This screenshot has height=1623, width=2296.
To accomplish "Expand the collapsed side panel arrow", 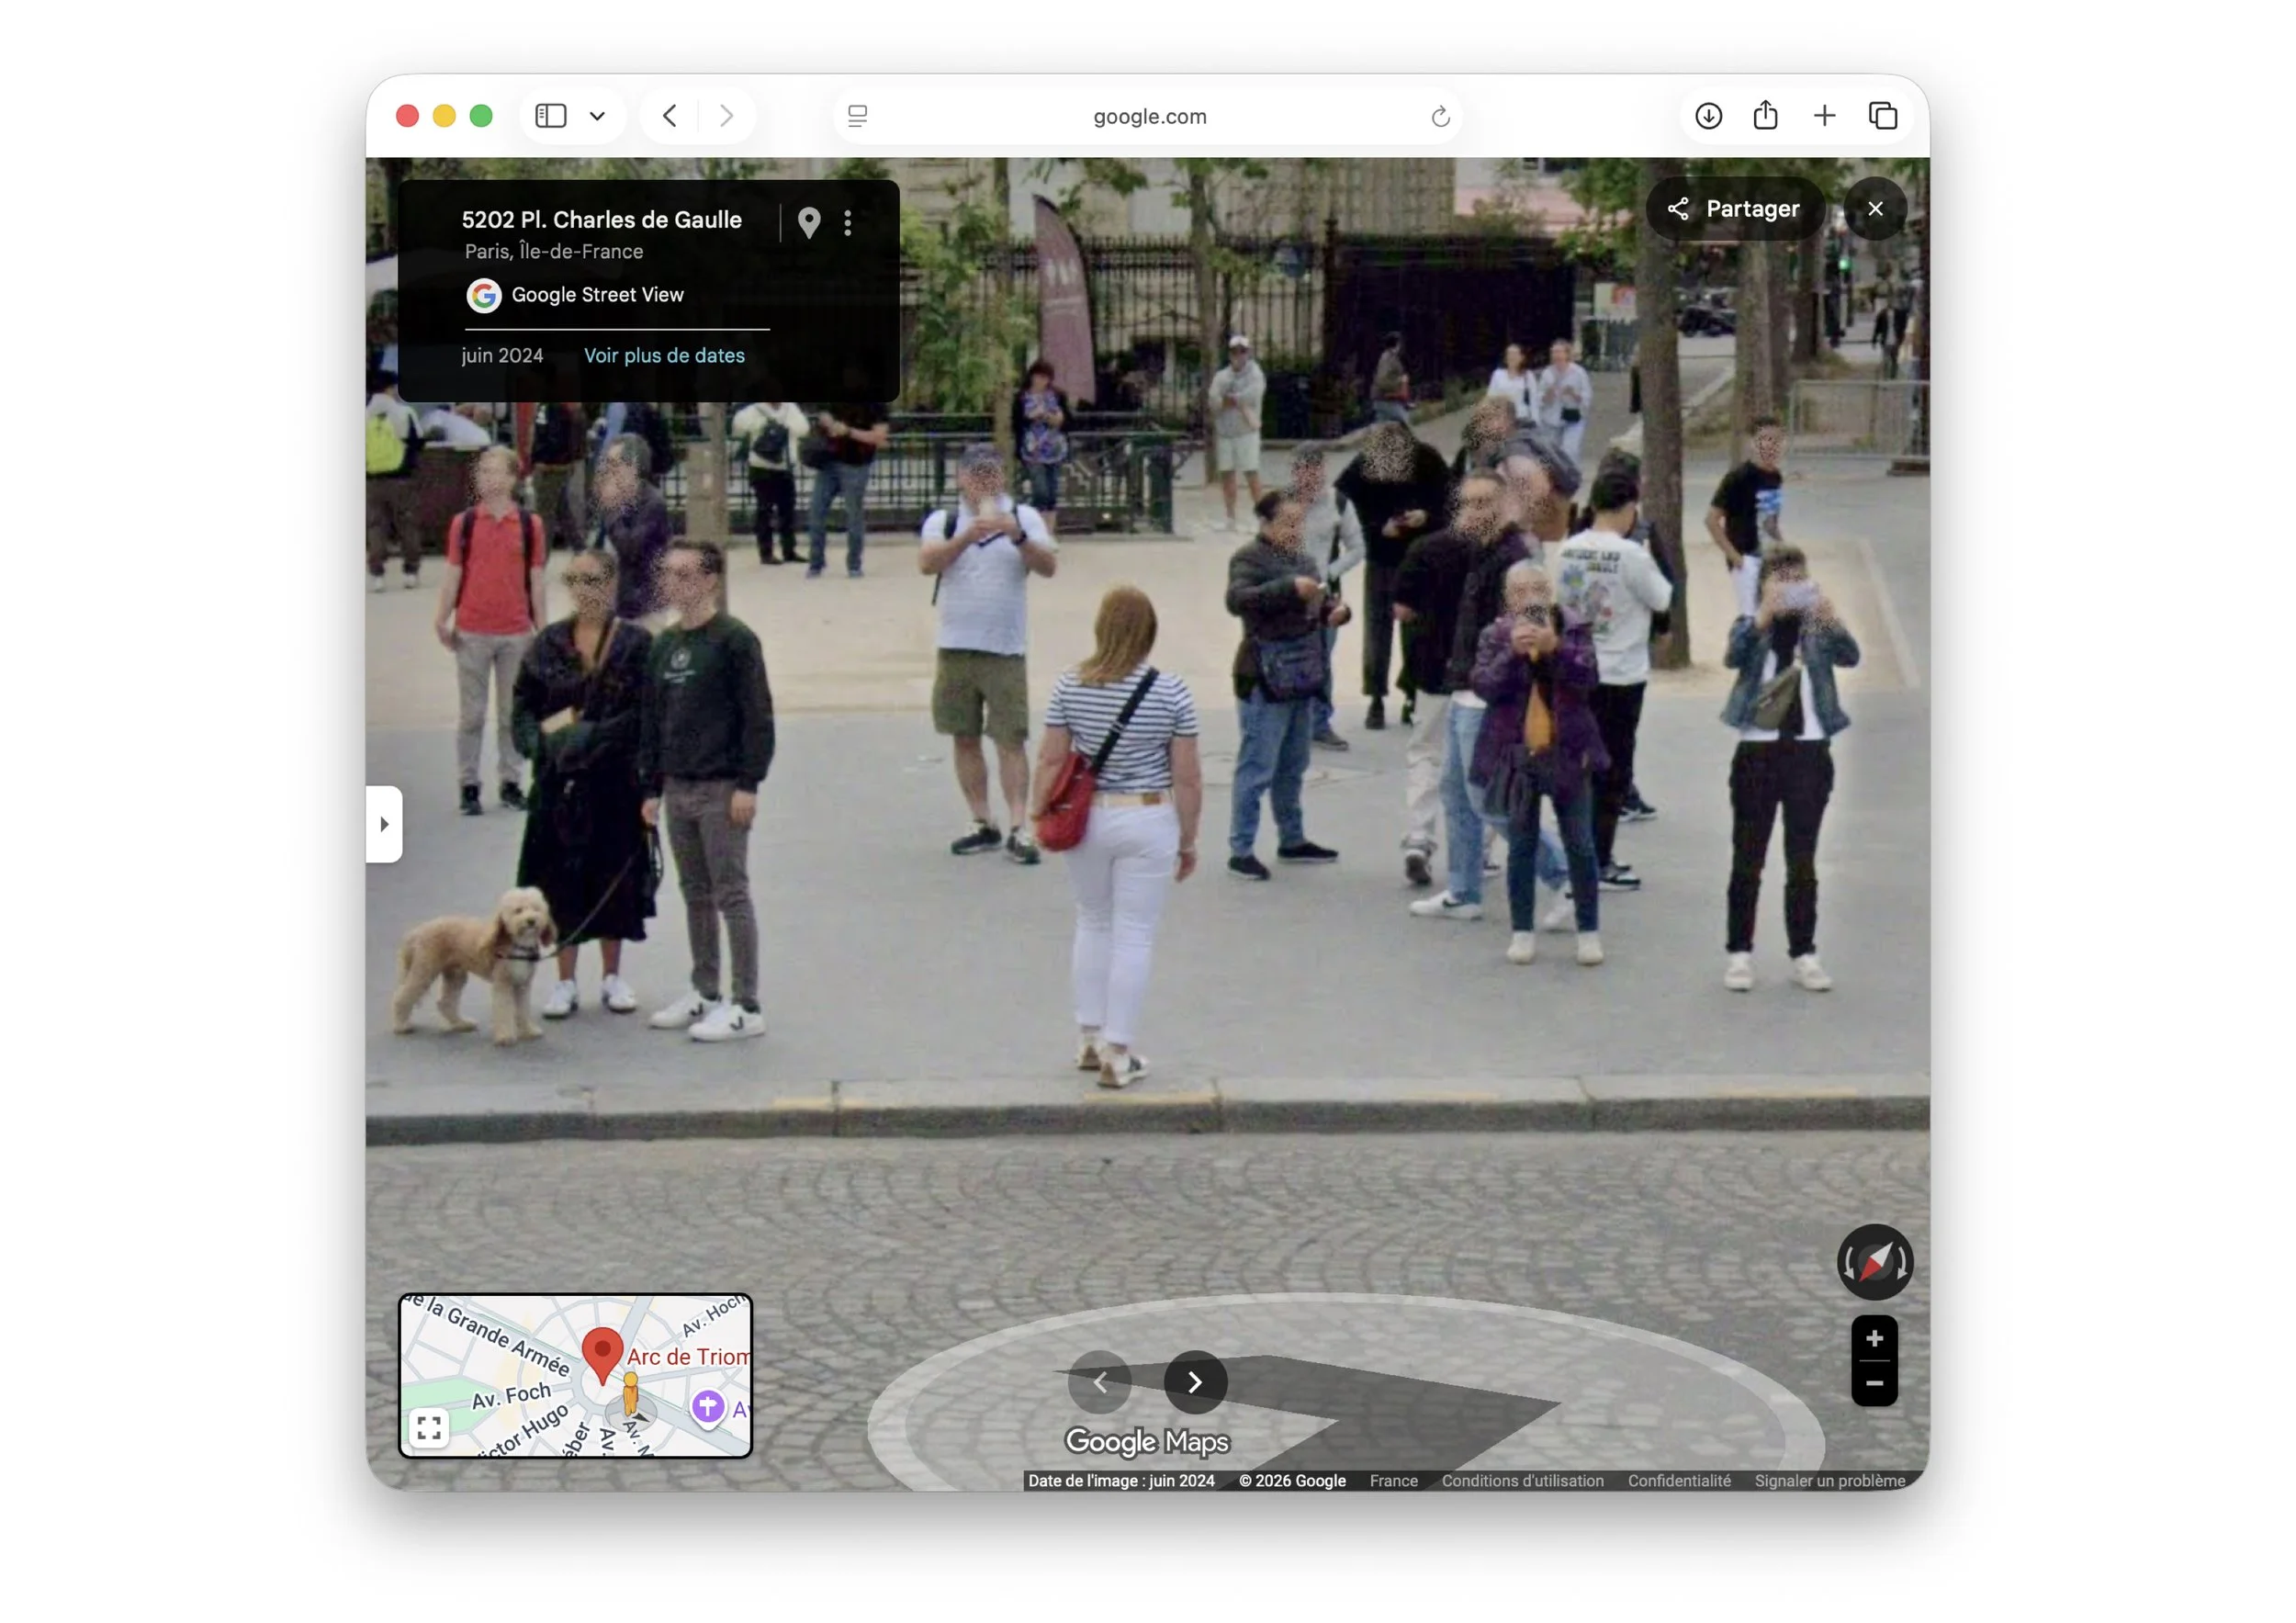I will [384, 824].
